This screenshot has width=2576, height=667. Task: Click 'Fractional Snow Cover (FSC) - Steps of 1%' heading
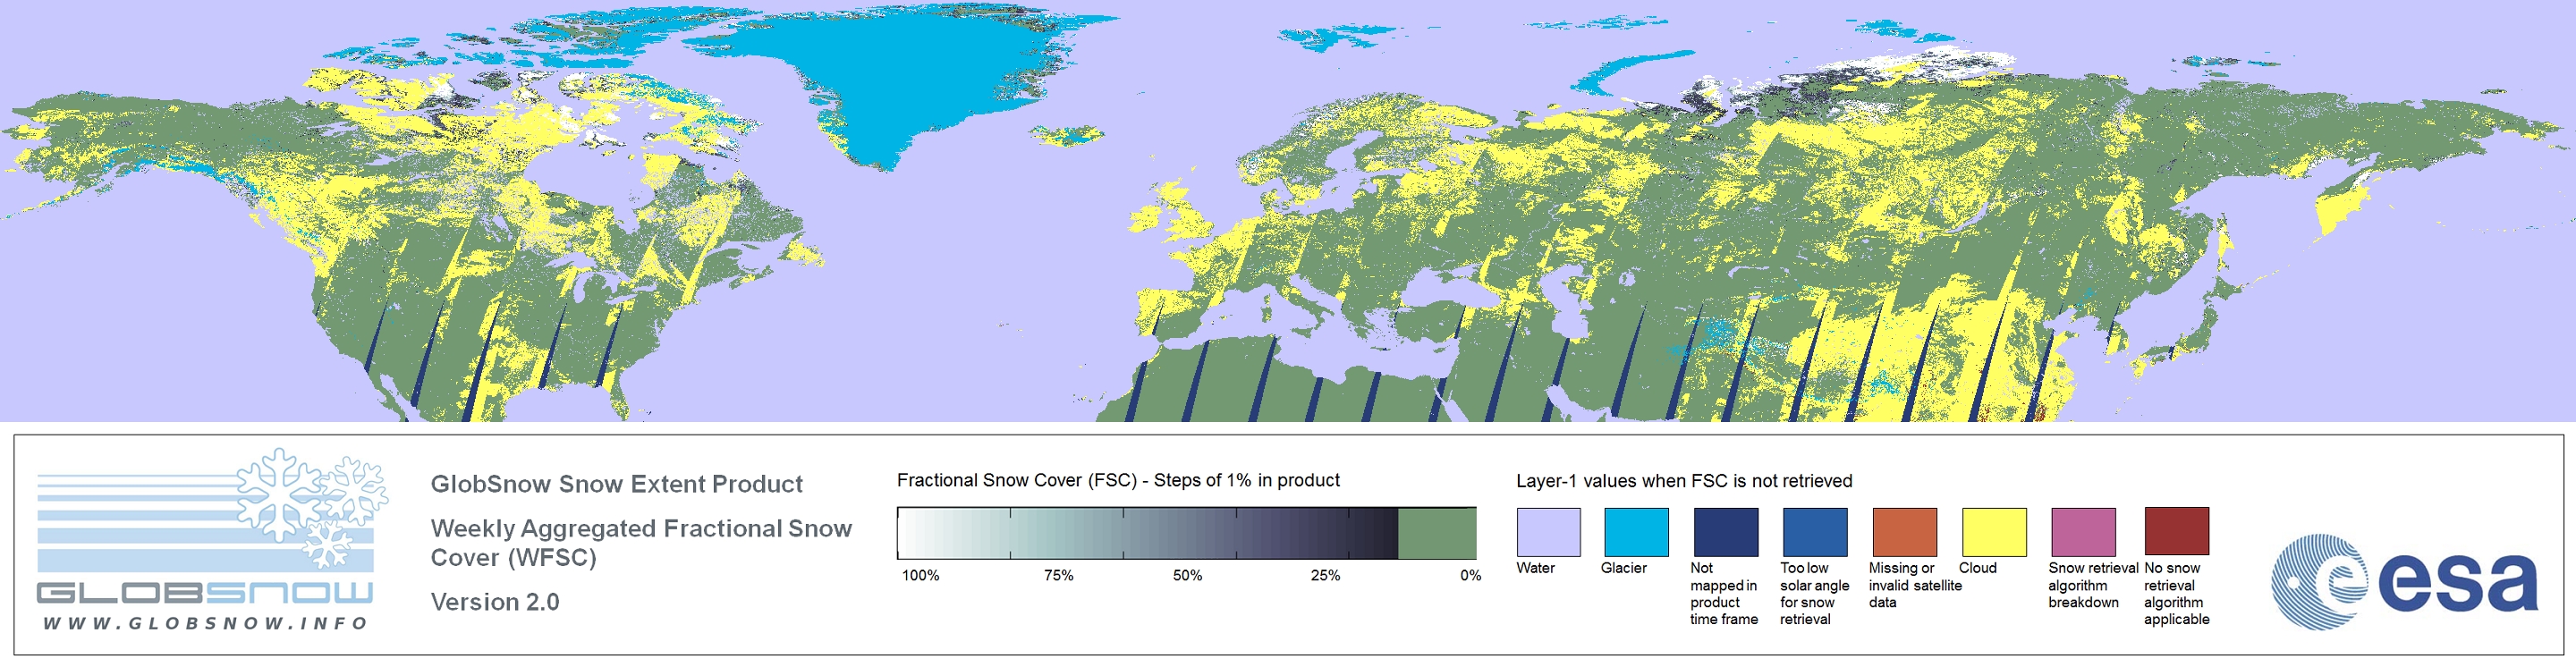coord(1118,480)
